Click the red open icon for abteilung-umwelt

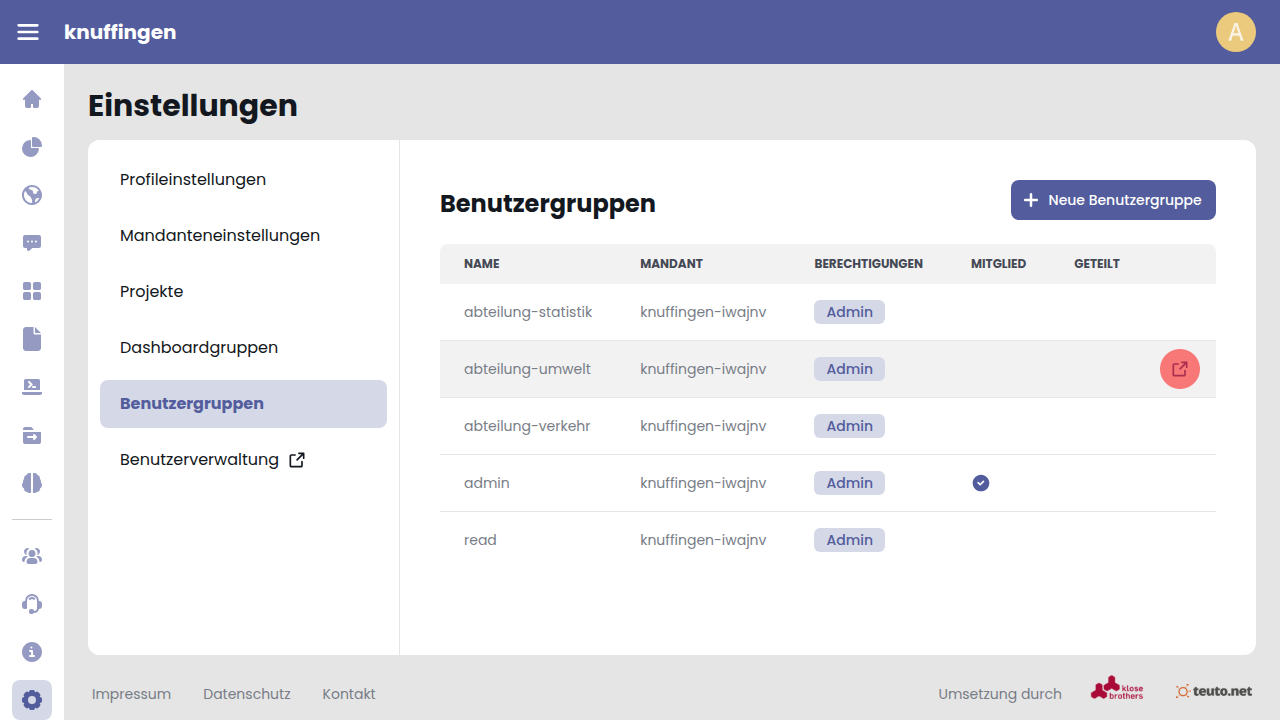click(x=1180, y=369)
